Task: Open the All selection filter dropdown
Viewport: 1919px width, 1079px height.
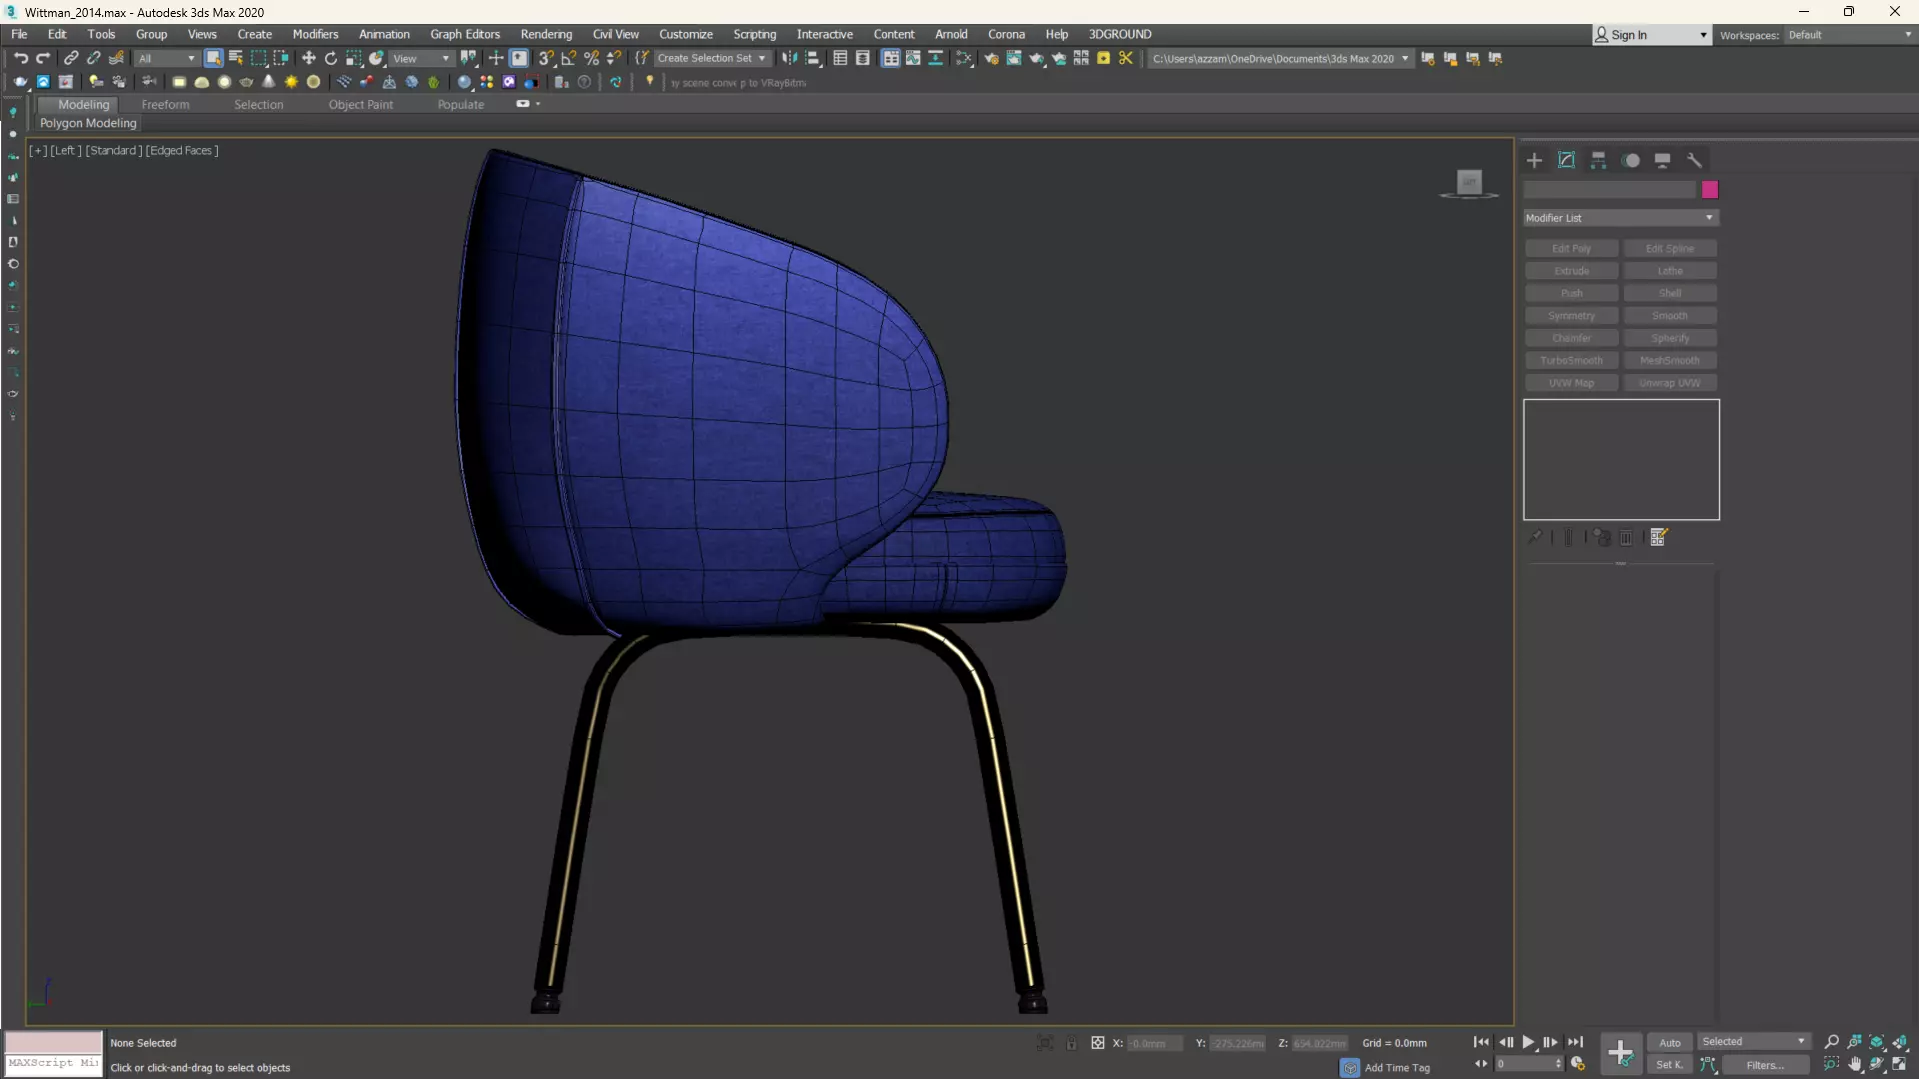Action: tap(167, 58)
